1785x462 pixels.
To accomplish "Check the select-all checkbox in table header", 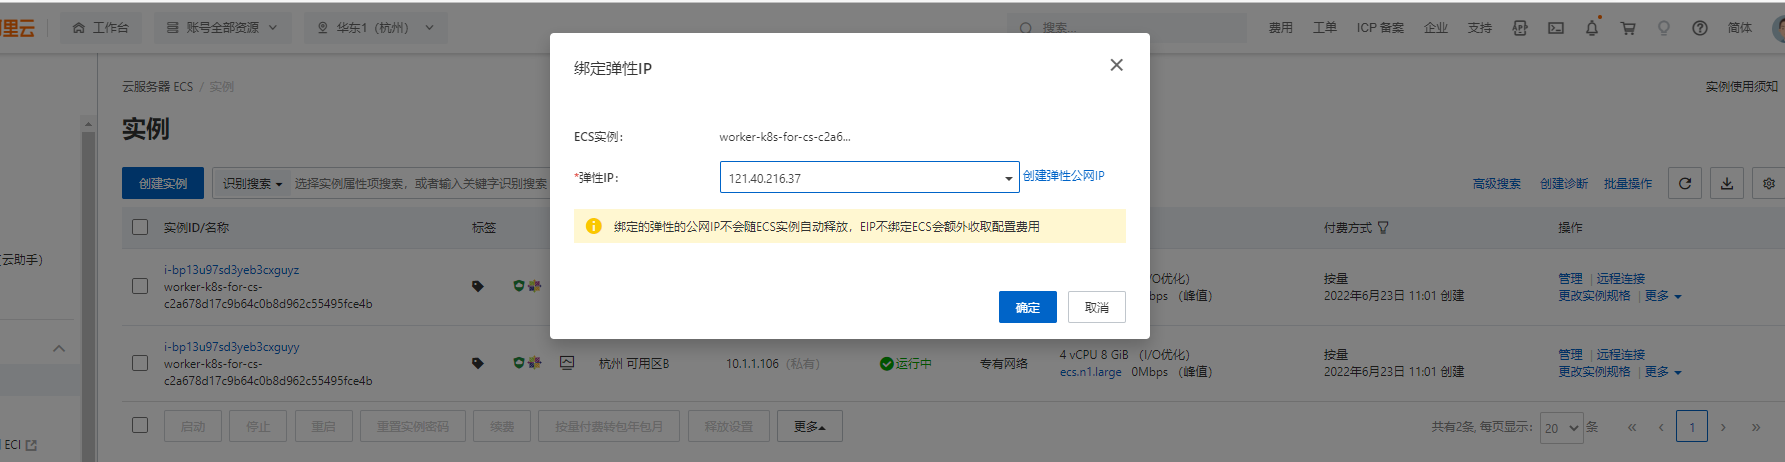I will 140,227.
